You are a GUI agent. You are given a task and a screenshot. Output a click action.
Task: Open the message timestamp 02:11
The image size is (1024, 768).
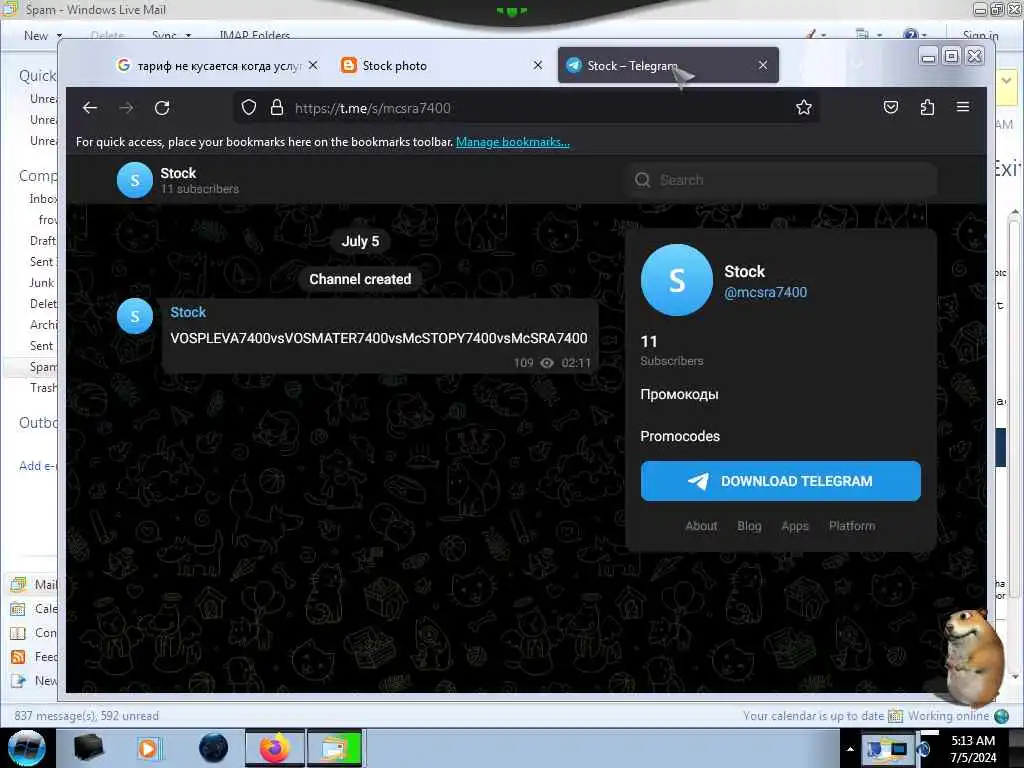(x=576, y=363)
